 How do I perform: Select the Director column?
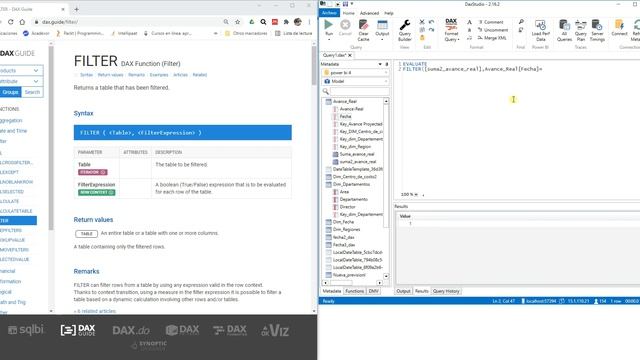[347, 207]
